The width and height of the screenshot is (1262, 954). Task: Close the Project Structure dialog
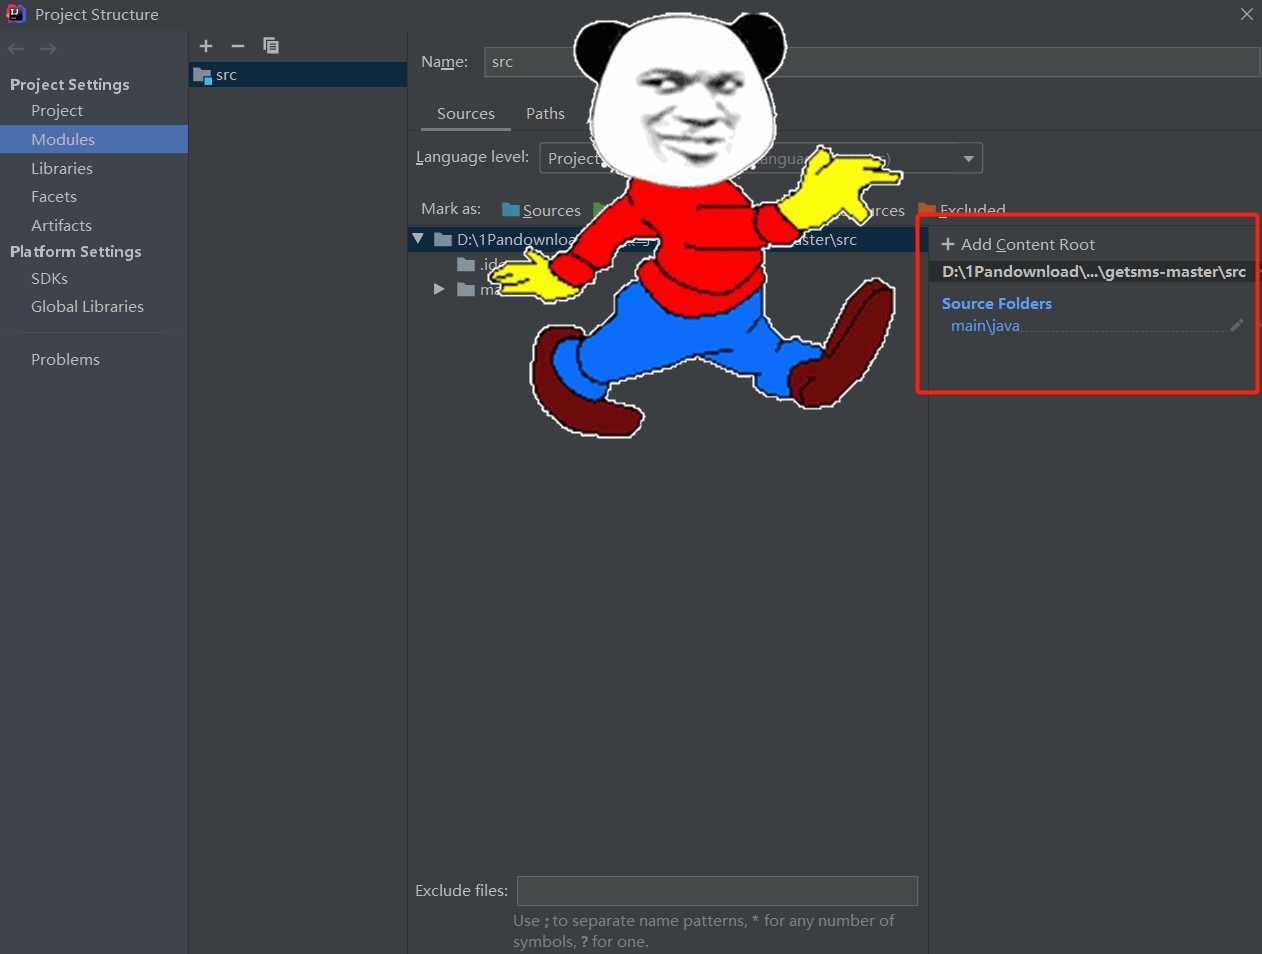point(1246,14)
